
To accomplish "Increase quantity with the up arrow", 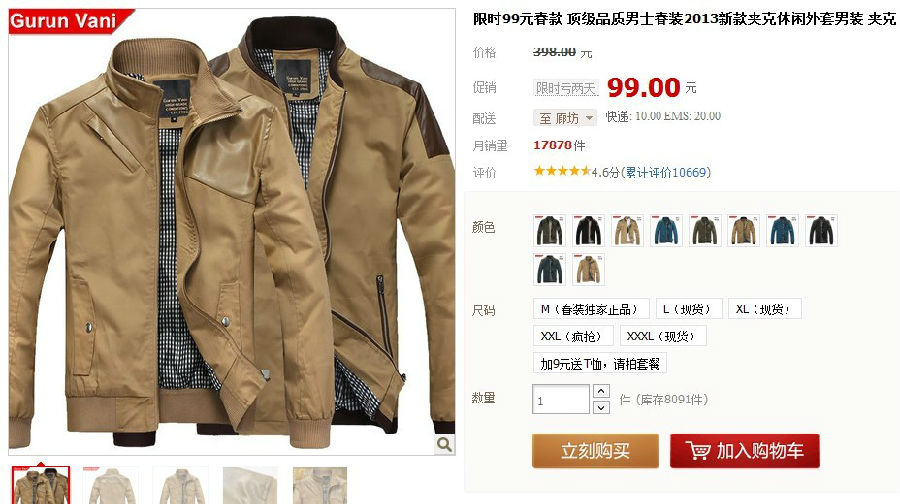I will [600, 391].
